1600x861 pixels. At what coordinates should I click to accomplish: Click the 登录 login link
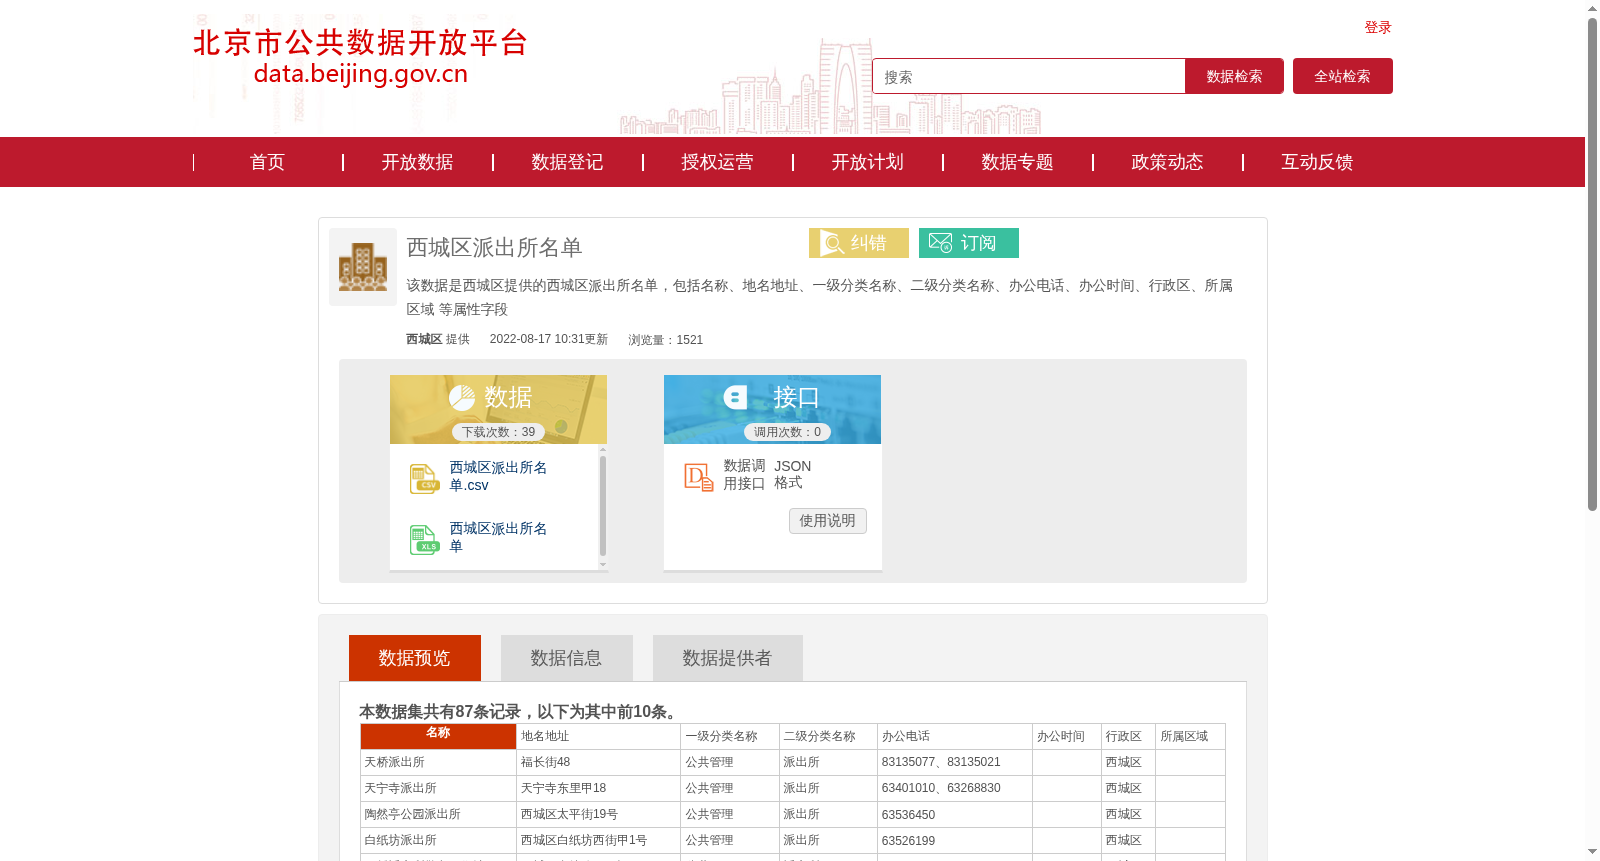(x=1378, y=28)
